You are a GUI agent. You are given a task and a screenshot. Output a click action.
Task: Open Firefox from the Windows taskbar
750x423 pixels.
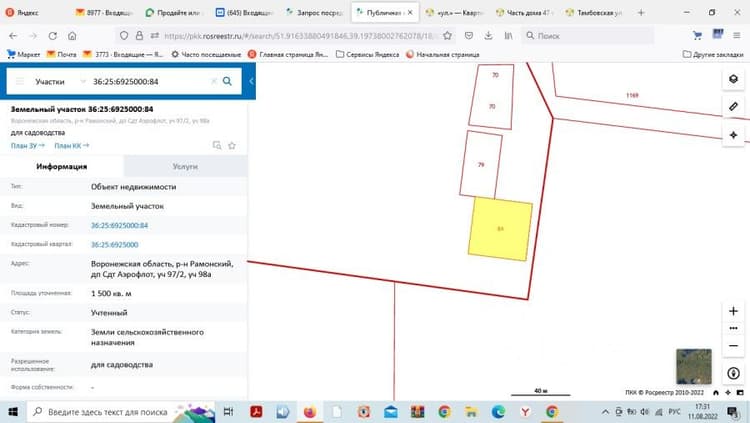(x=309, y=412)
